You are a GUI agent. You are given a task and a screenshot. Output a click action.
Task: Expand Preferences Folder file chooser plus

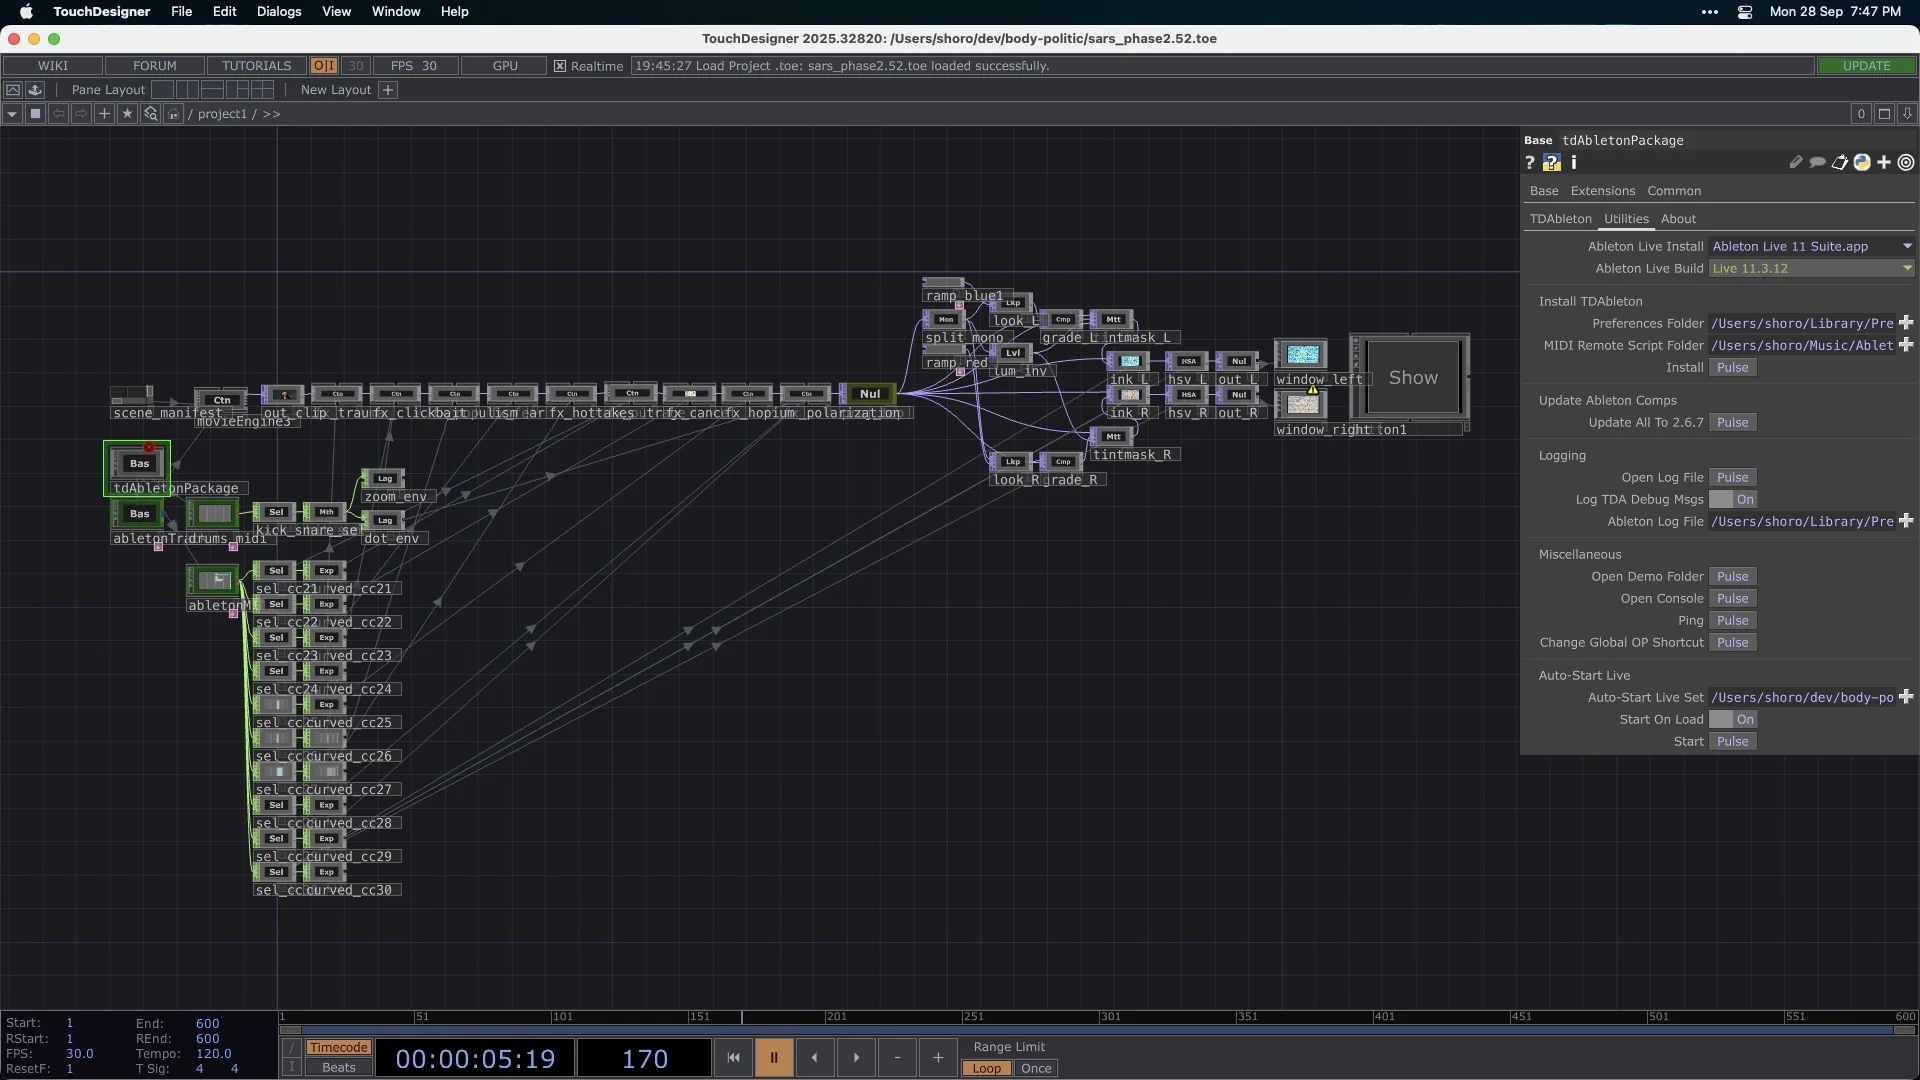1906,323
